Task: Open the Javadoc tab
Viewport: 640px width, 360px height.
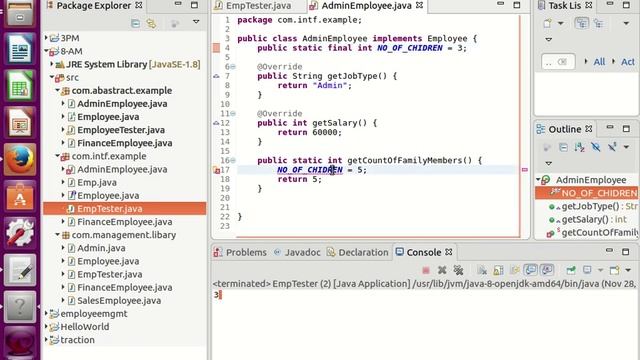Action: [298, 252]
